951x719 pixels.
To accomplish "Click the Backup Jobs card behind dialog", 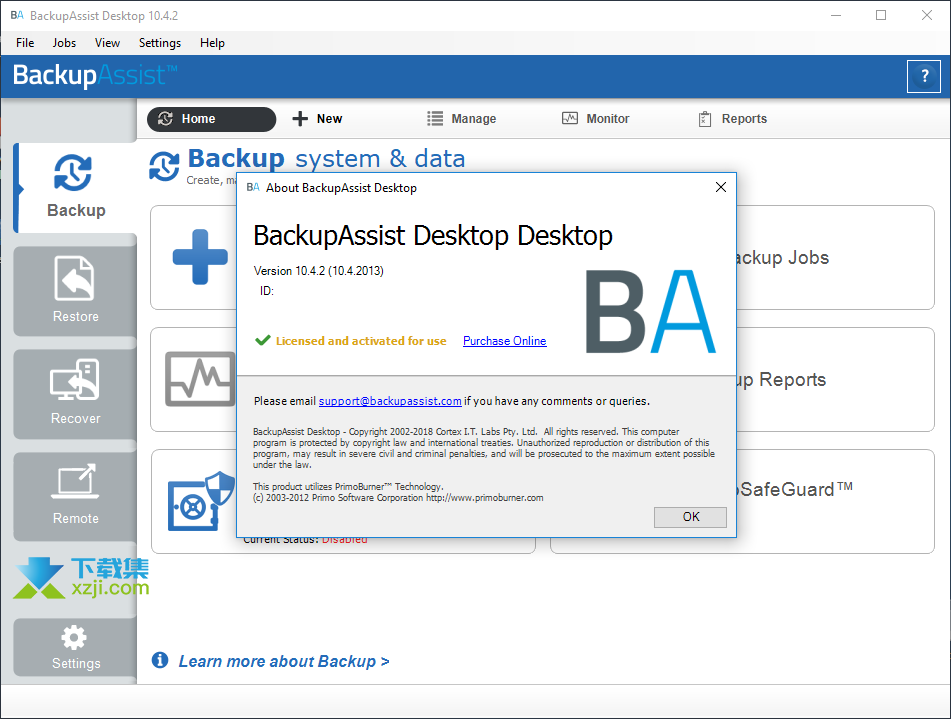I will click(x=835, y=257).
